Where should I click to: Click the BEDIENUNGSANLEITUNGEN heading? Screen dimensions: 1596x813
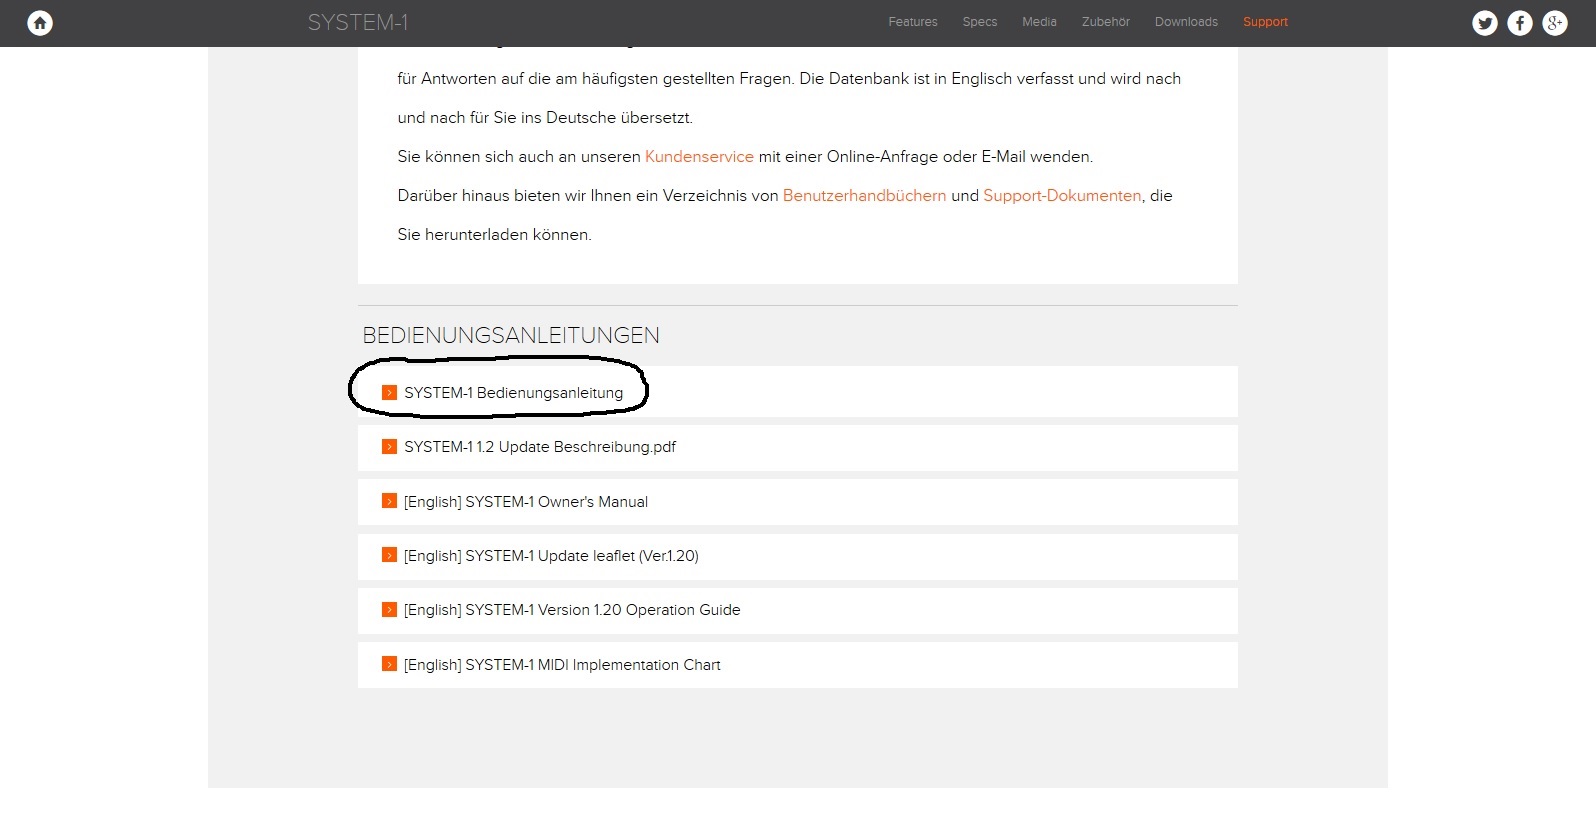point(511,336)
